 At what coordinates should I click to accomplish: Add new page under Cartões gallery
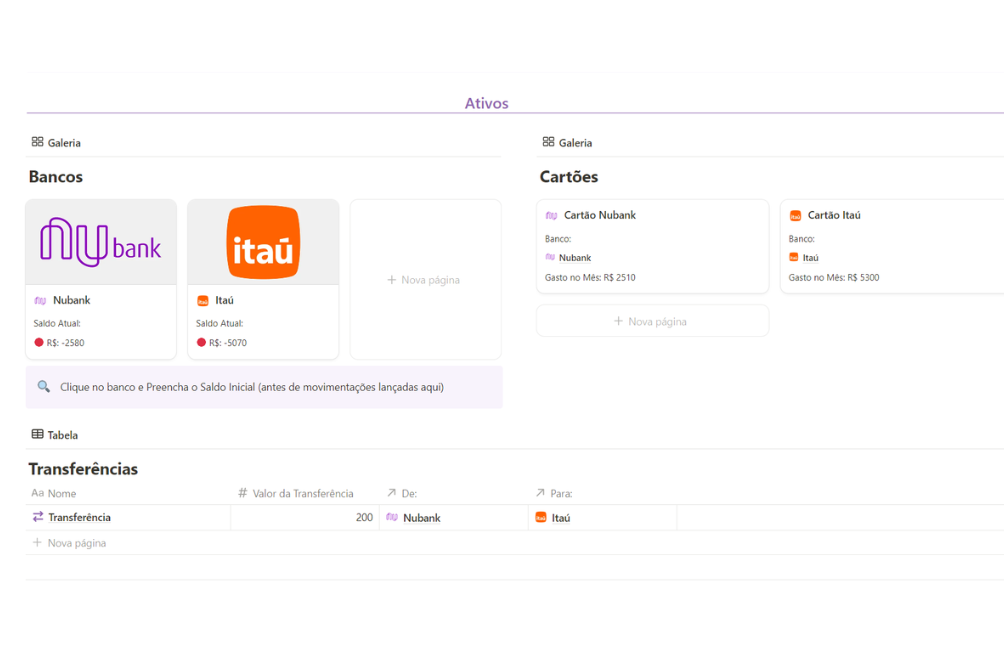651,321
